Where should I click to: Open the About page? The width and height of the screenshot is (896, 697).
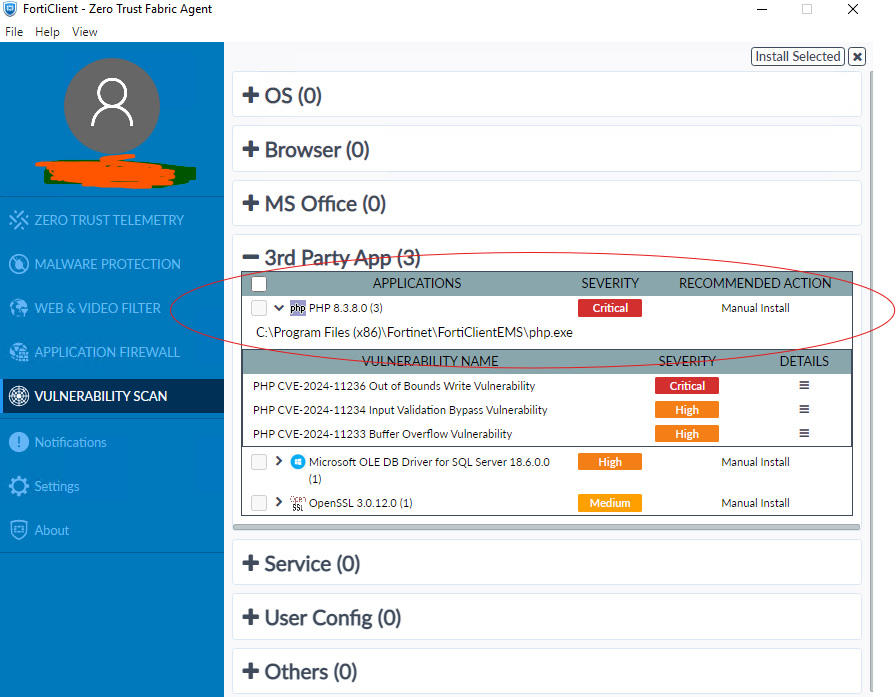pyautogui.click(x=112, y=530)
